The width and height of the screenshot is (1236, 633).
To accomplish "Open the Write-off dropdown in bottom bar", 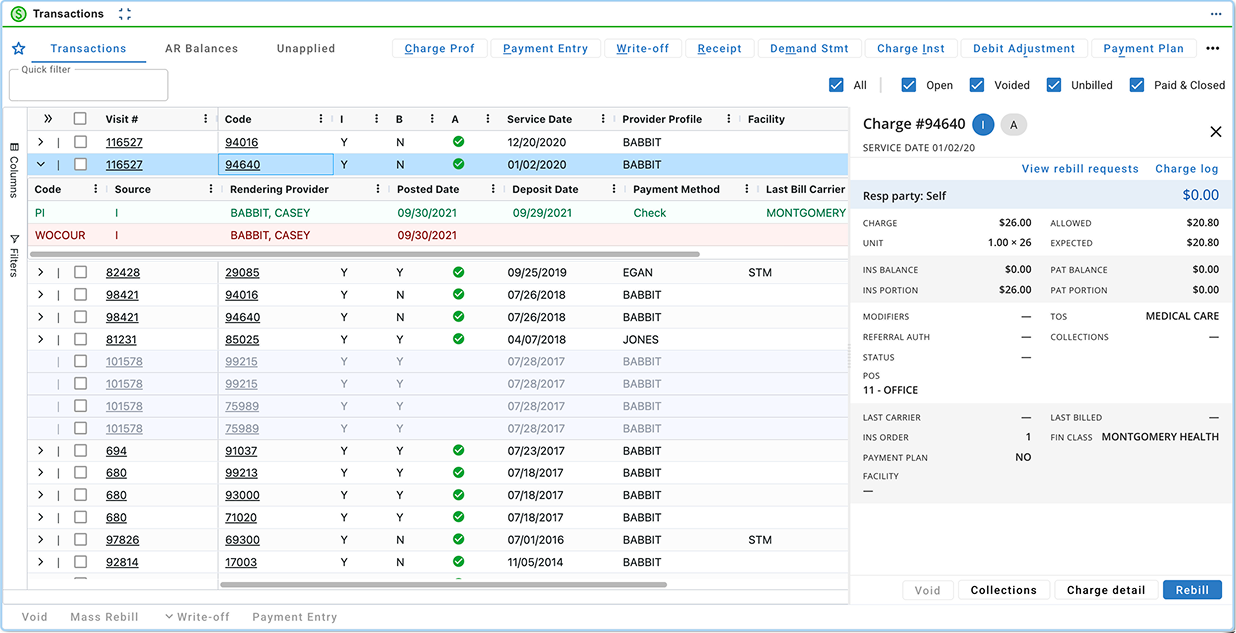I will click(x=197, y=617).
